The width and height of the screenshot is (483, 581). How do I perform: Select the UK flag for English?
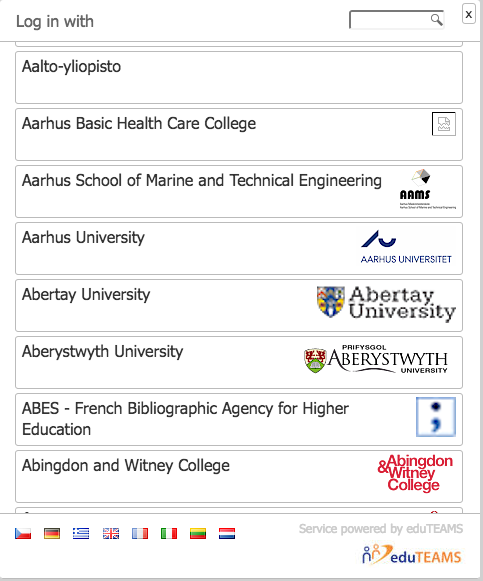[111, 534]
